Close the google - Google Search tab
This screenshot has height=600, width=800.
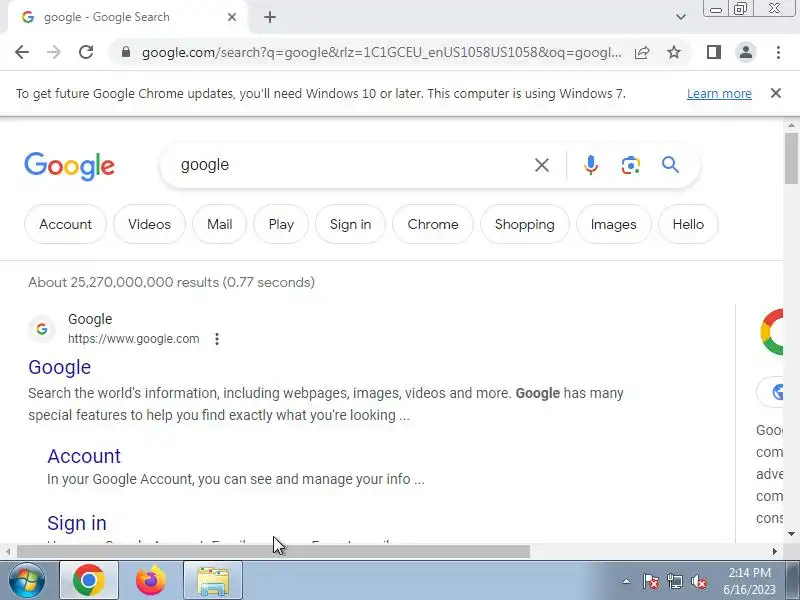click(232, 17)
